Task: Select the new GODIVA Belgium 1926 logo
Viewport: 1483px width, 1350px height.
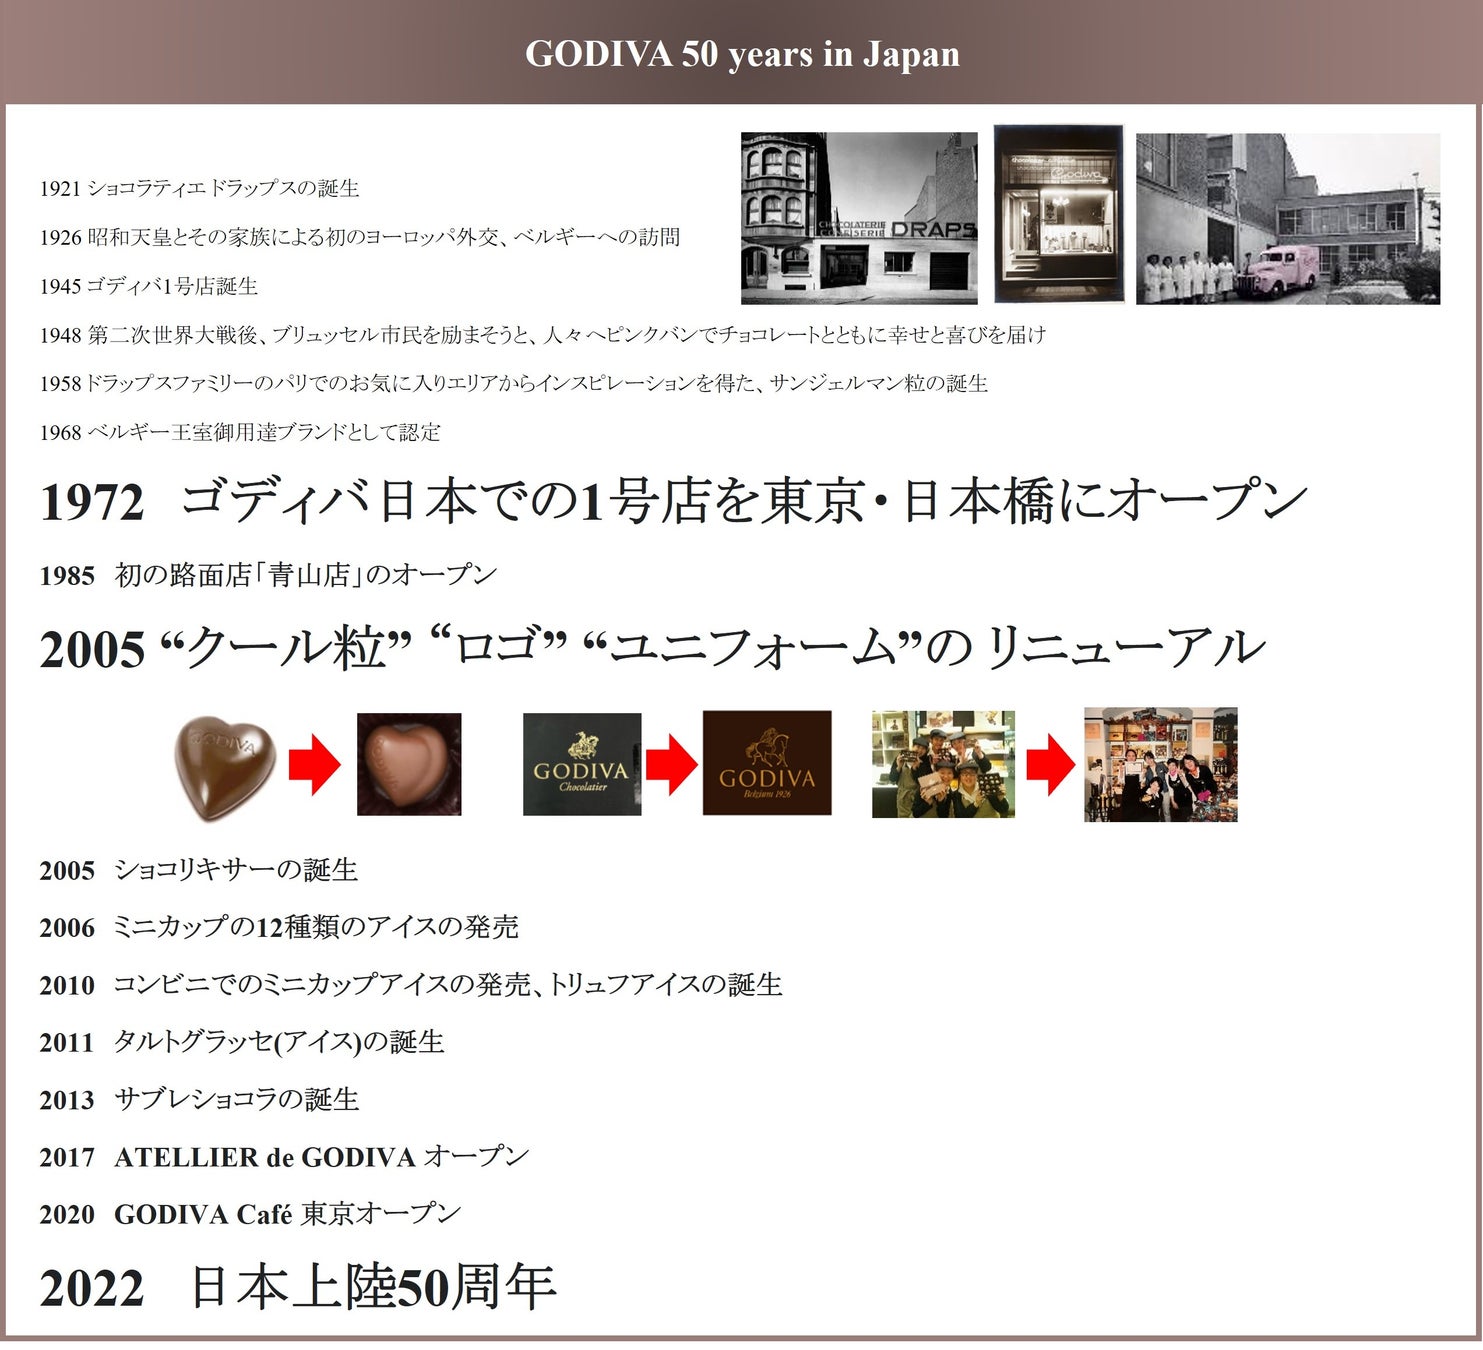Action: (x=767, y=763)
